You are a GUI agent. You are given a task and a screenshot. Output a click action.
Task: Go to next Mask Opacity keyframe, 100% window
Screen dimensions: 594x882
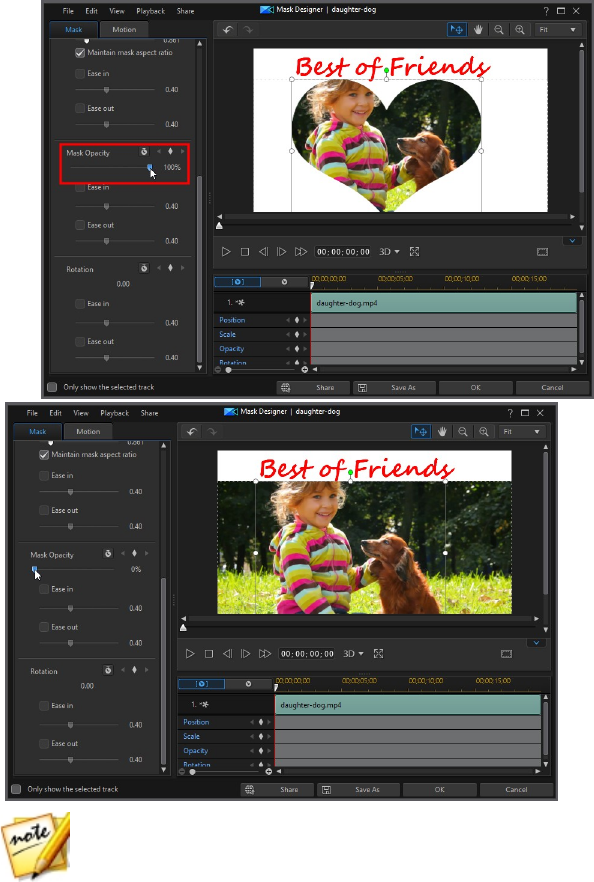pos(182,151)
